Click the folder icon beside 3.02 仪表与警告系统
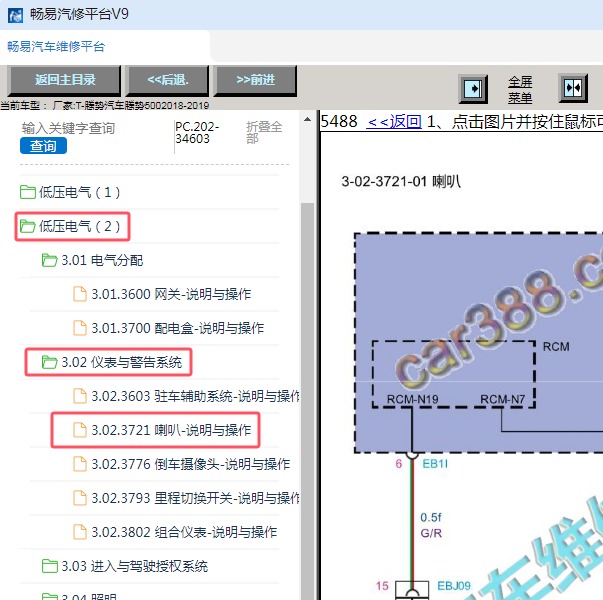This screenshot has width=603, height=600. (50, 362)
